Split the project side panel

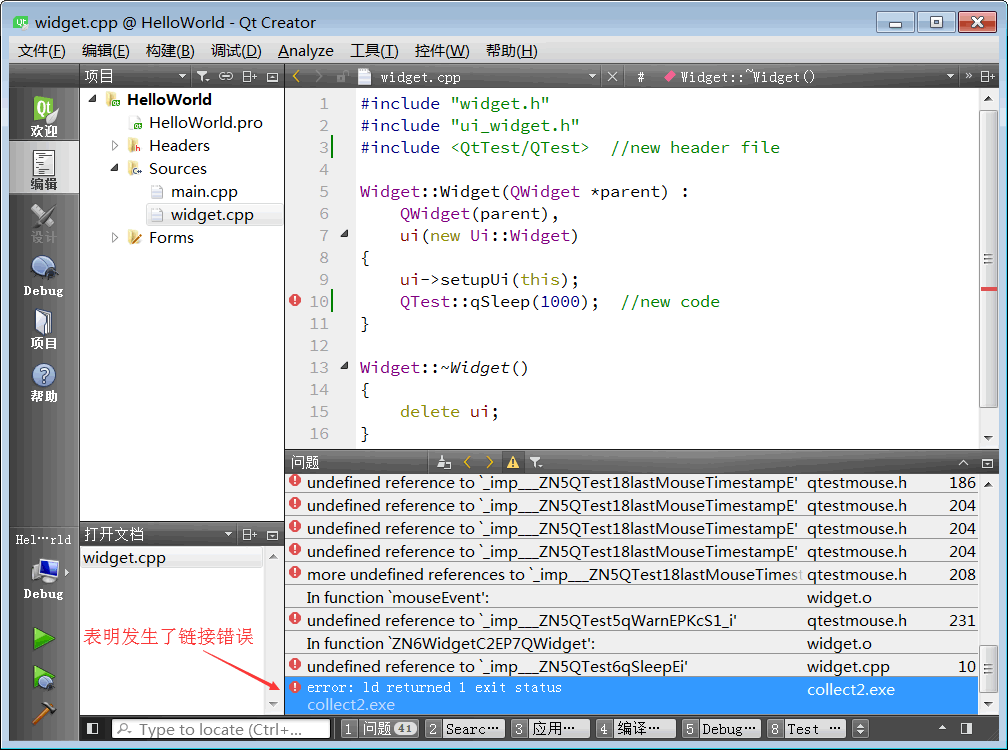pos(249,76)
